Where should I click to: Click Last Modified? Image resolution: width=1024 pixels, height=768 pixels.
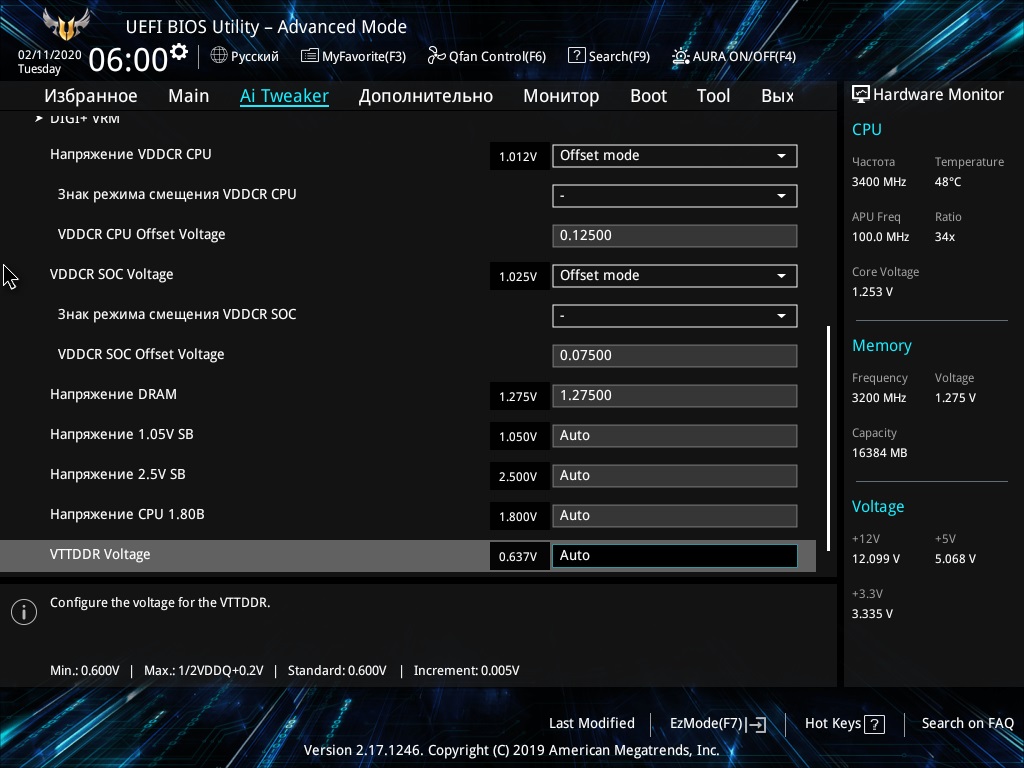592,723
